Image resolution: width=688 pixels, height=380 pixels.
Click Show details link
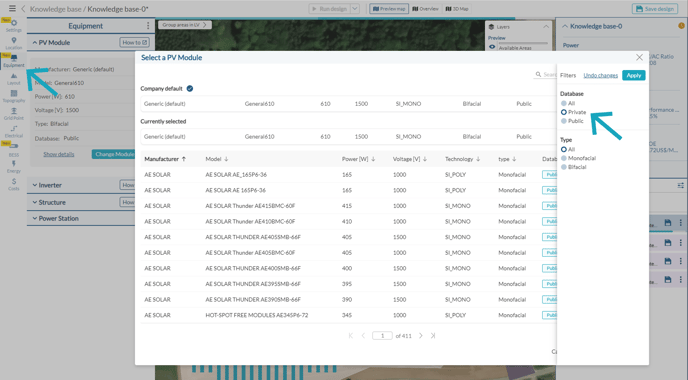click(x=59, y=154)
